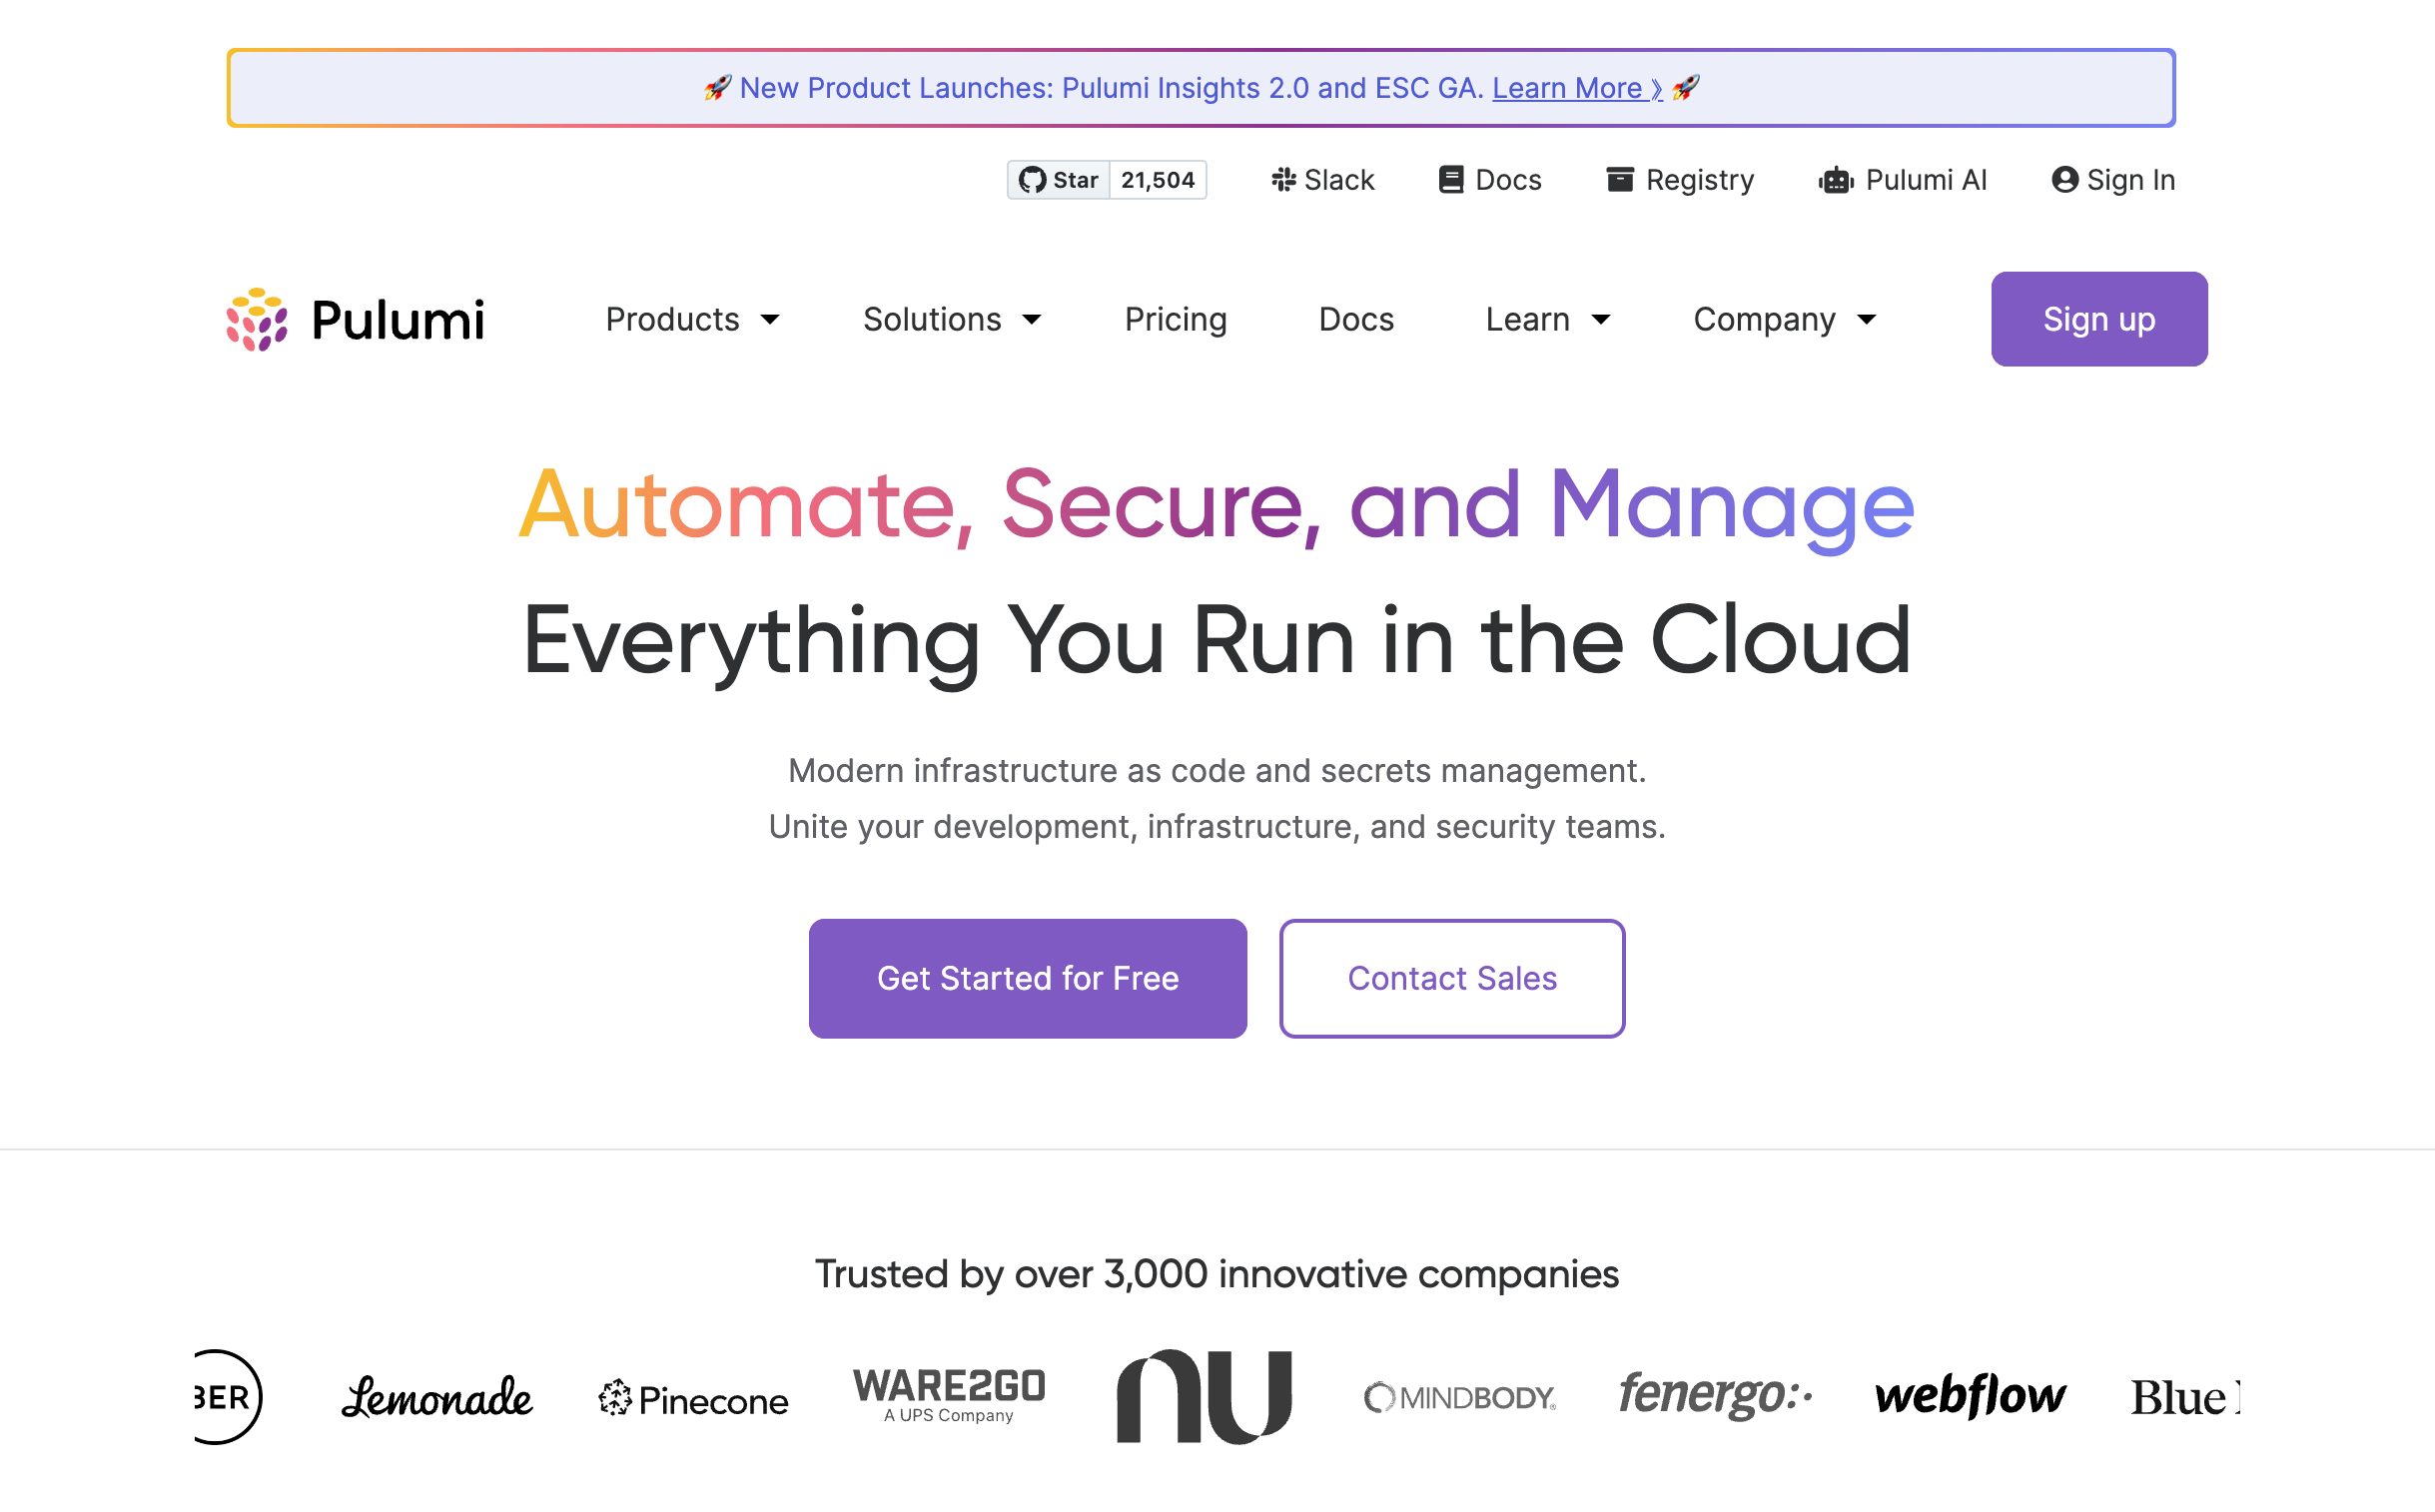Expand the Company dropdown menu

pos(1784,320)
